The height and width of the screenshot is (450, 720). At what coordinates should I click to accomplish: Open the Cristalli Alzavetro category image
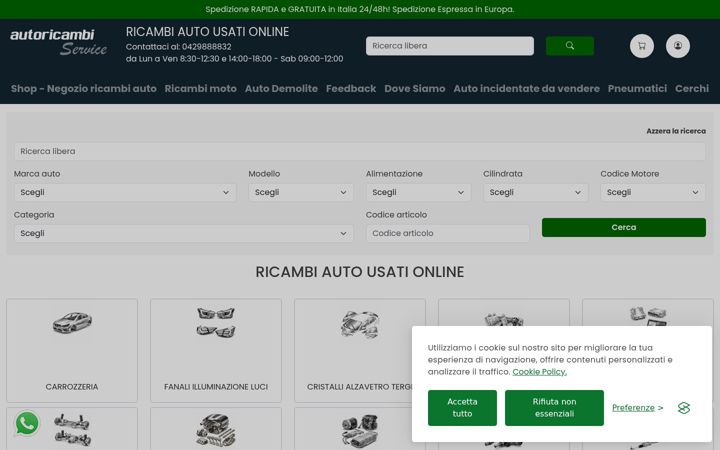tap(360, 323)
